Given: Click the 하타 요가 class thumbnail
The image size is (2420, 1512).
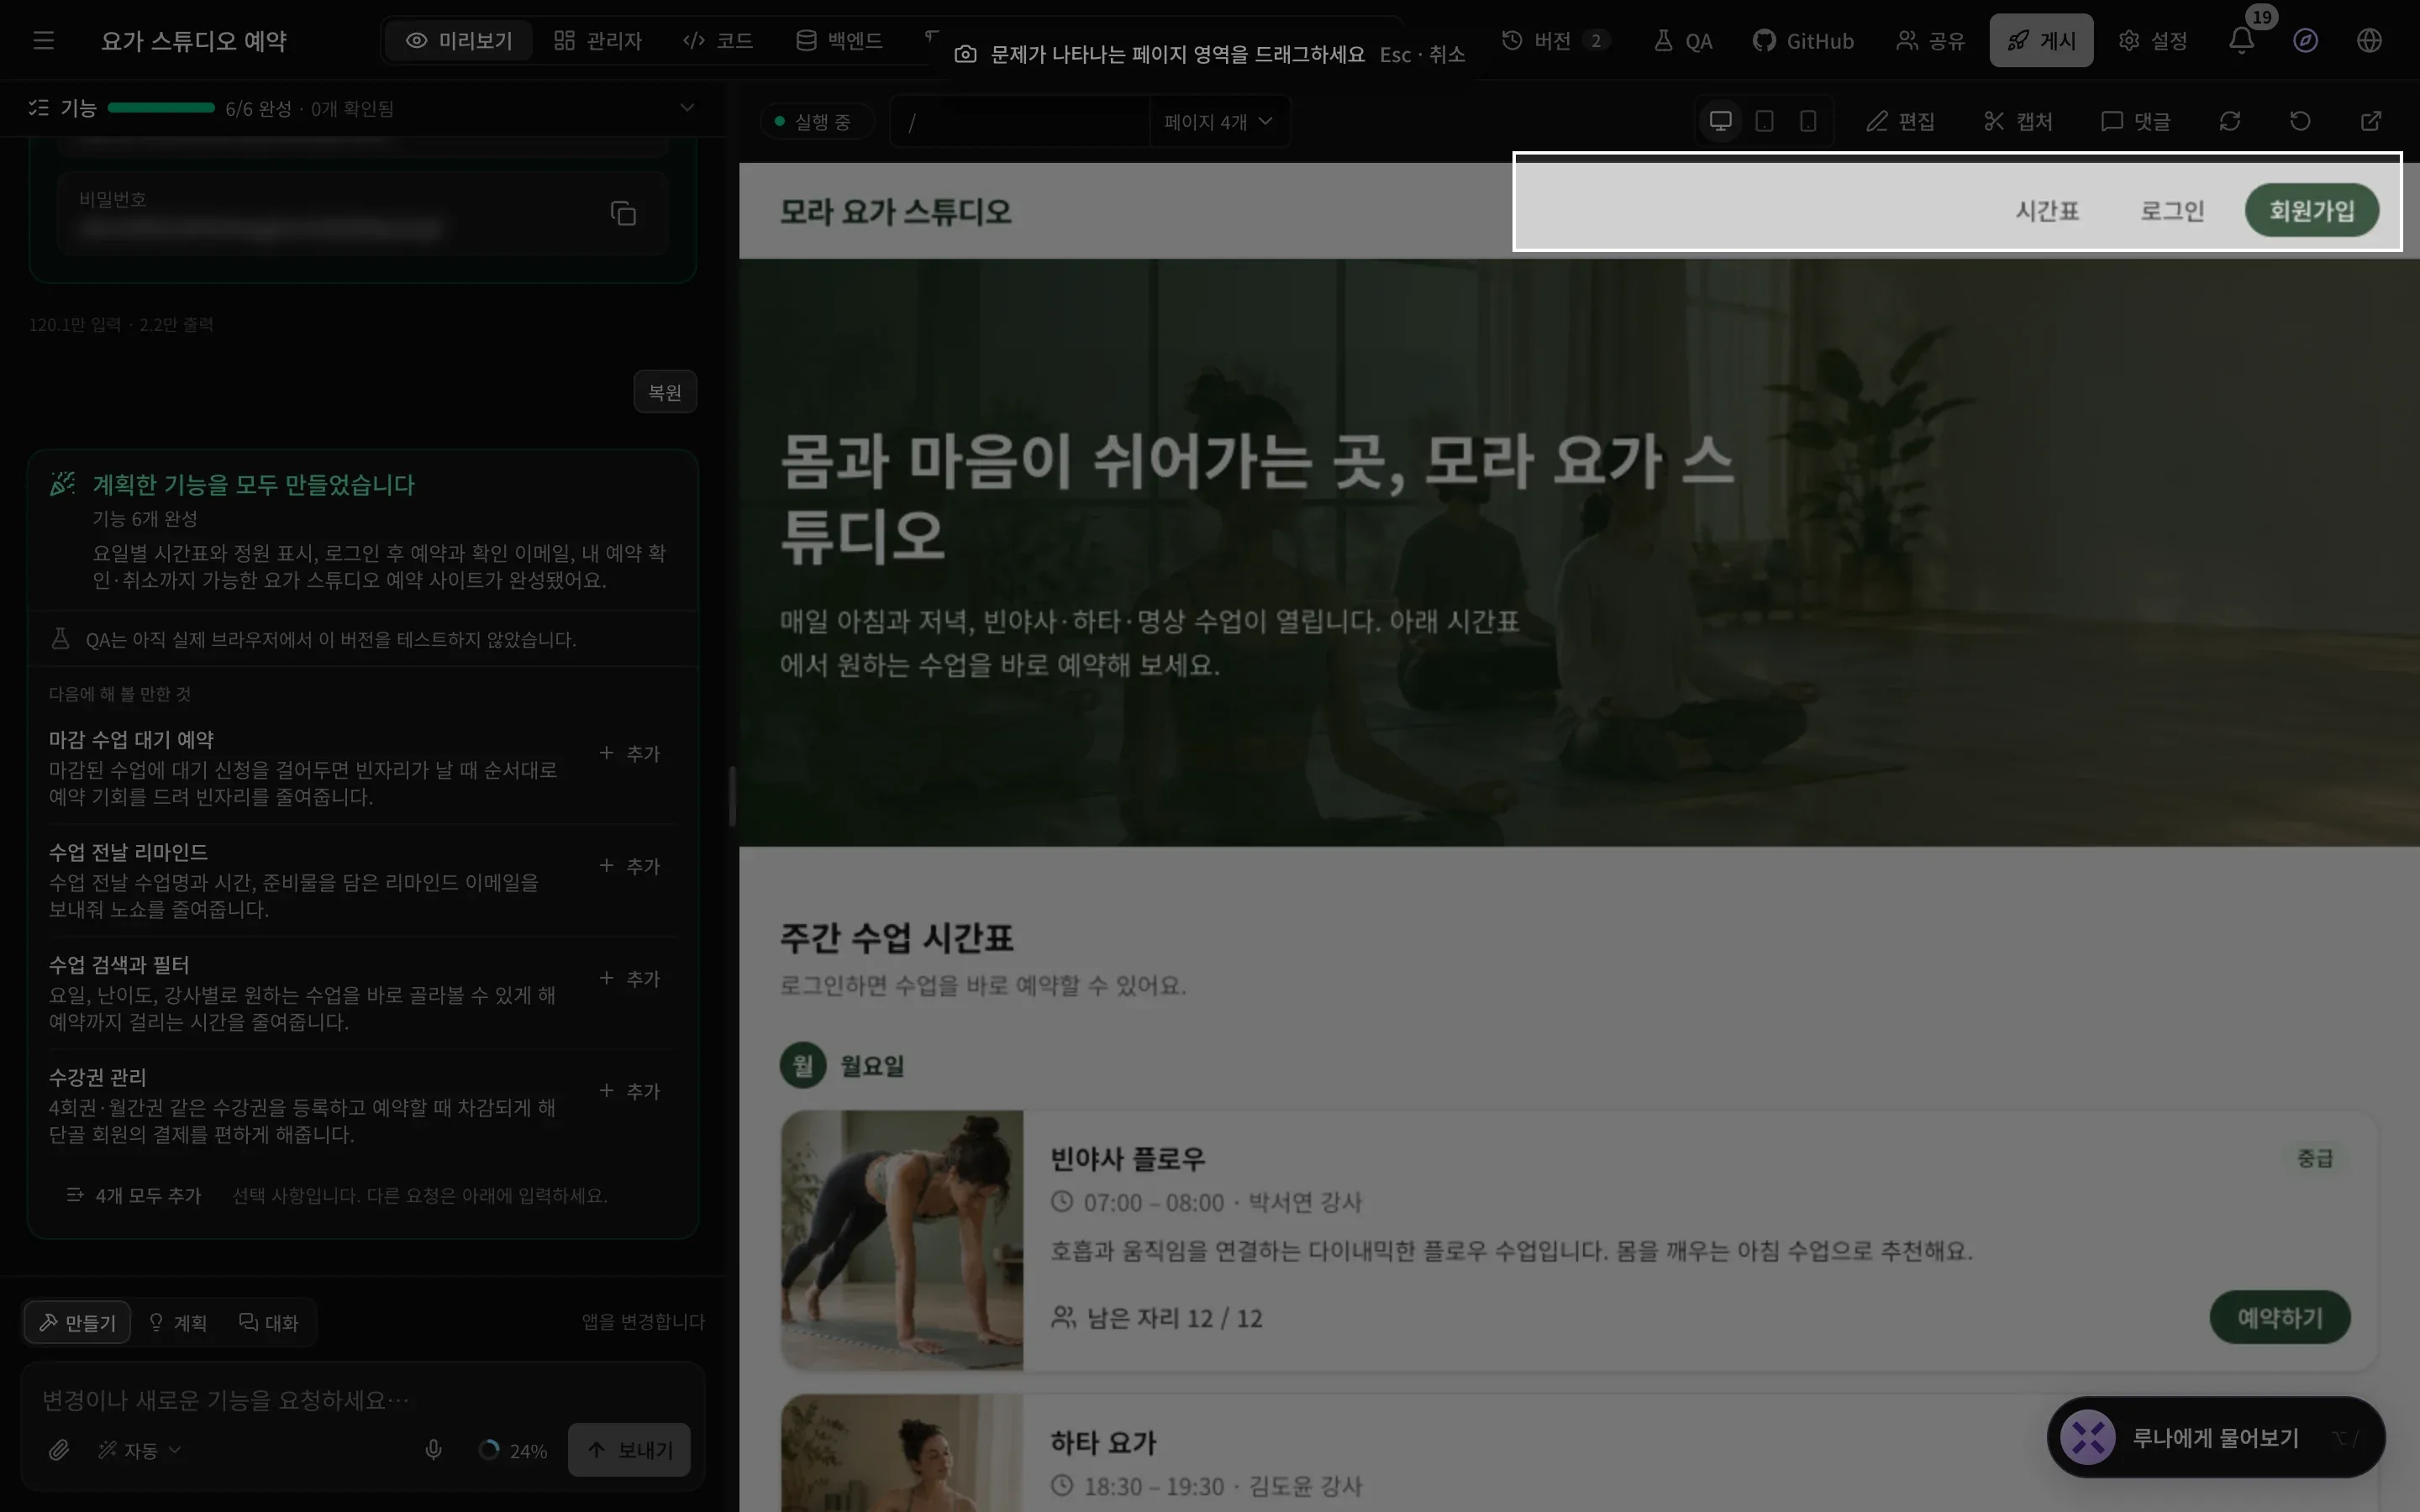Looking at the screenshot, I should [x=902, y=1453].
